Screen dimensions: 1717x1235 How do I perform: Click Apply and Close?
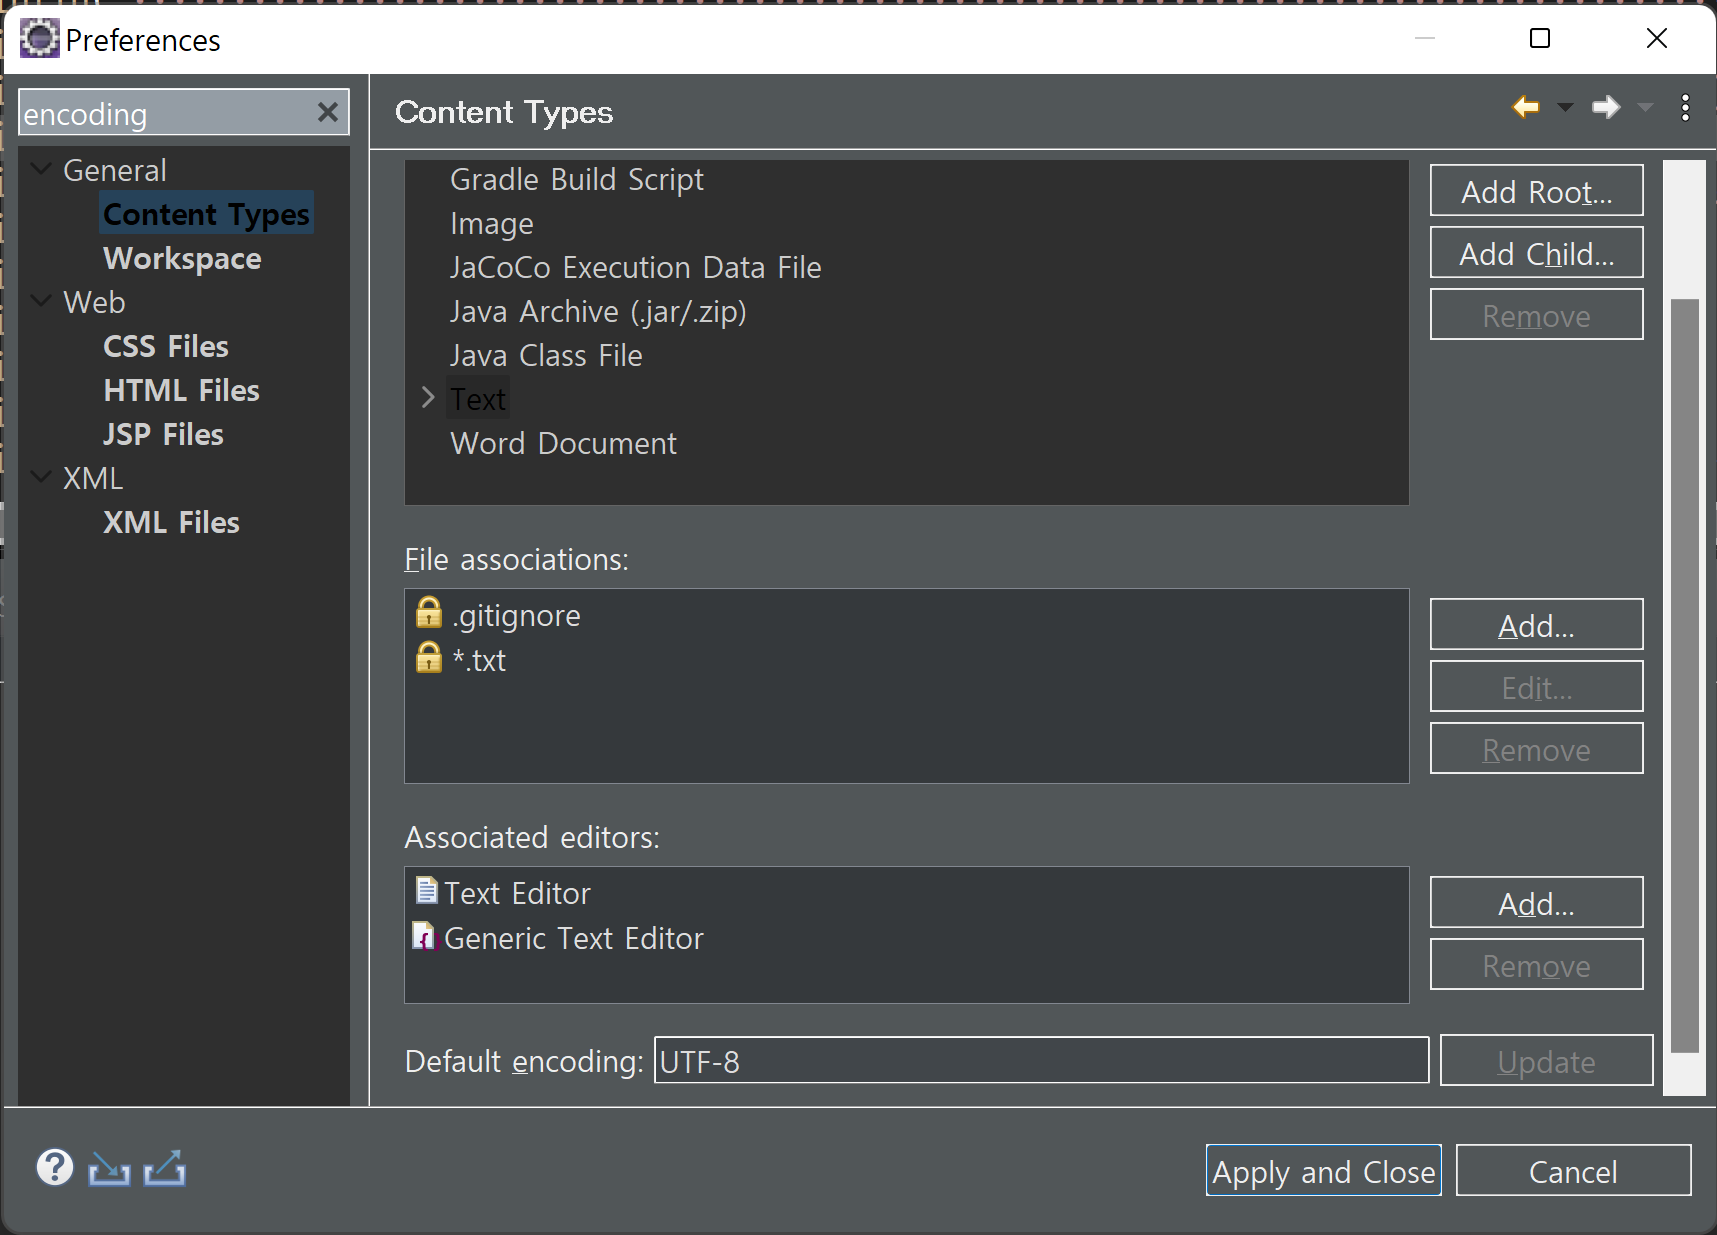coord(1324,1170)
